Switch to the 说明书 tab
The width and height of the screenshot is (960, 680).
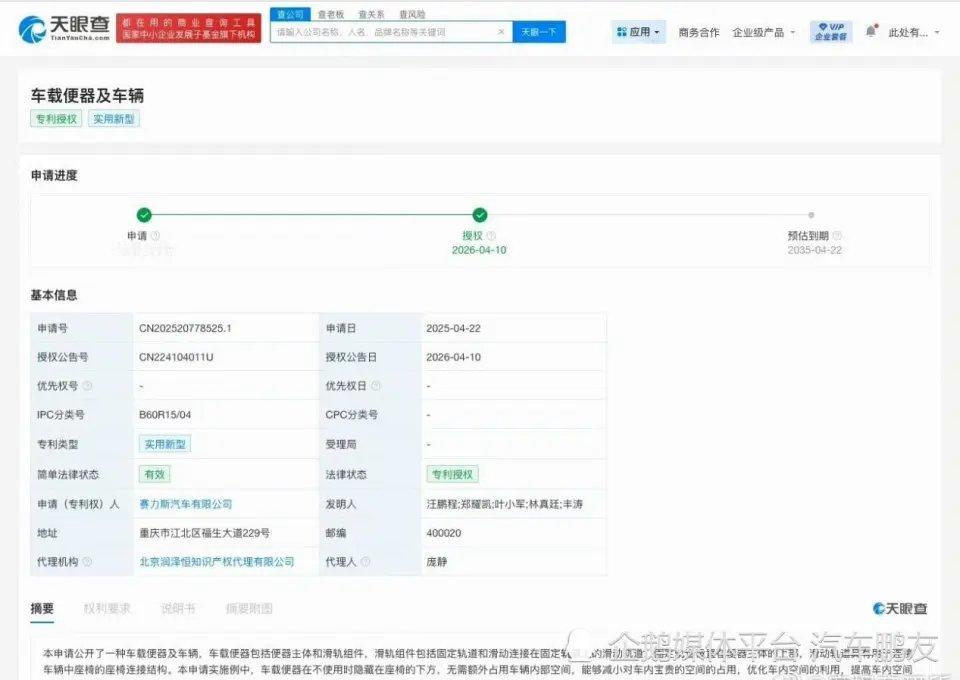pyautogui.click(x=178, y=608)
